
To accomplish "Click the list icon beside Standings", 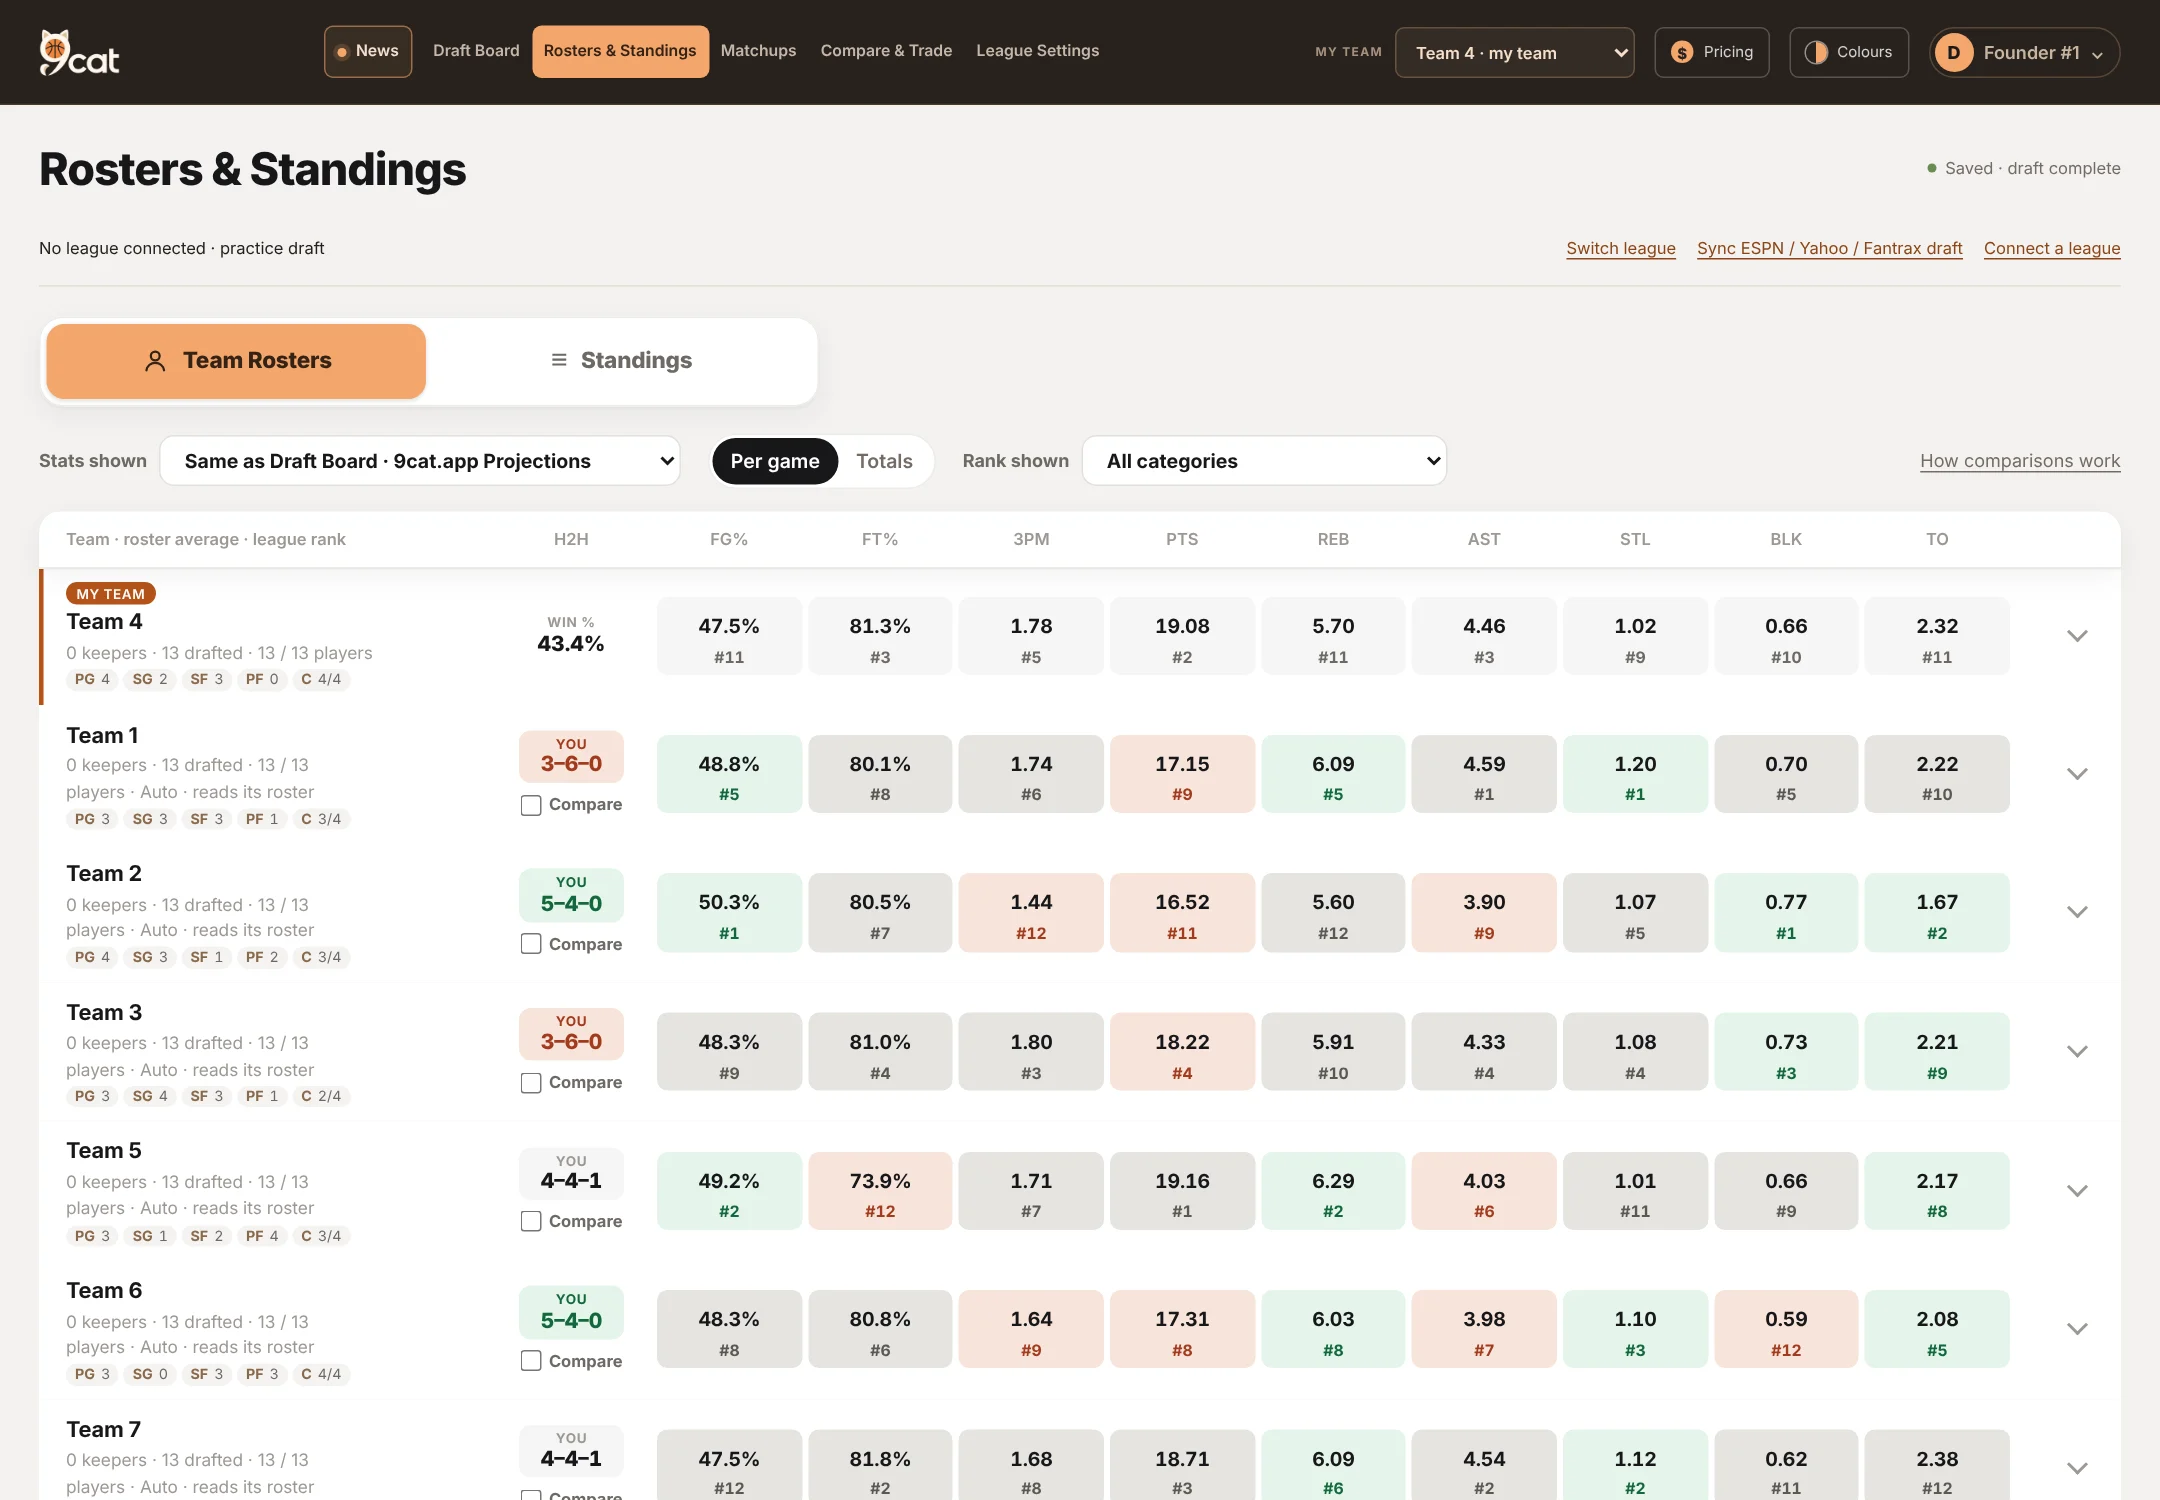I will coord(559,360).
